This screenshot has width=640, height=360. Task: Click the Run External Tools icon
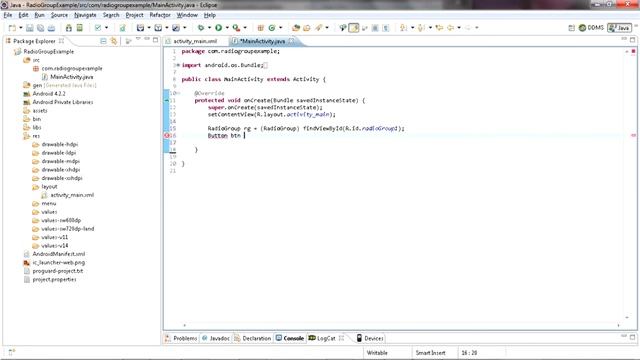click(236, 28)
